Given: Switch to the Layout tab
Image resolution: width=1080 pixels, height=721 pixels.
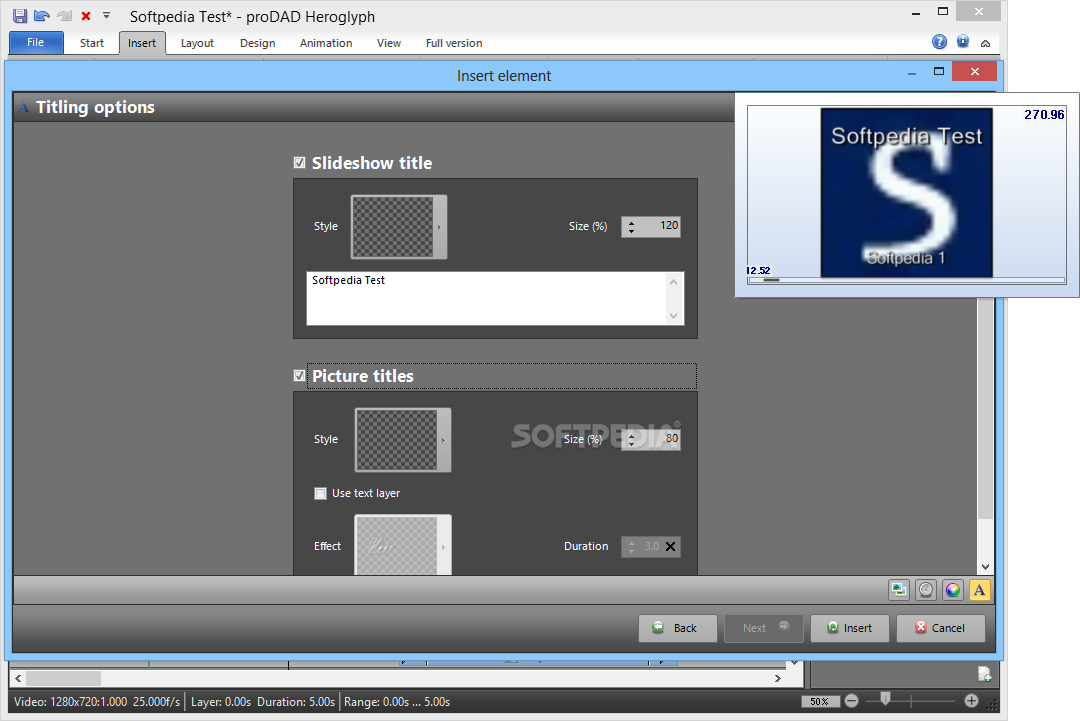Looking at the screenshot, I should click(x=197, y=43).
